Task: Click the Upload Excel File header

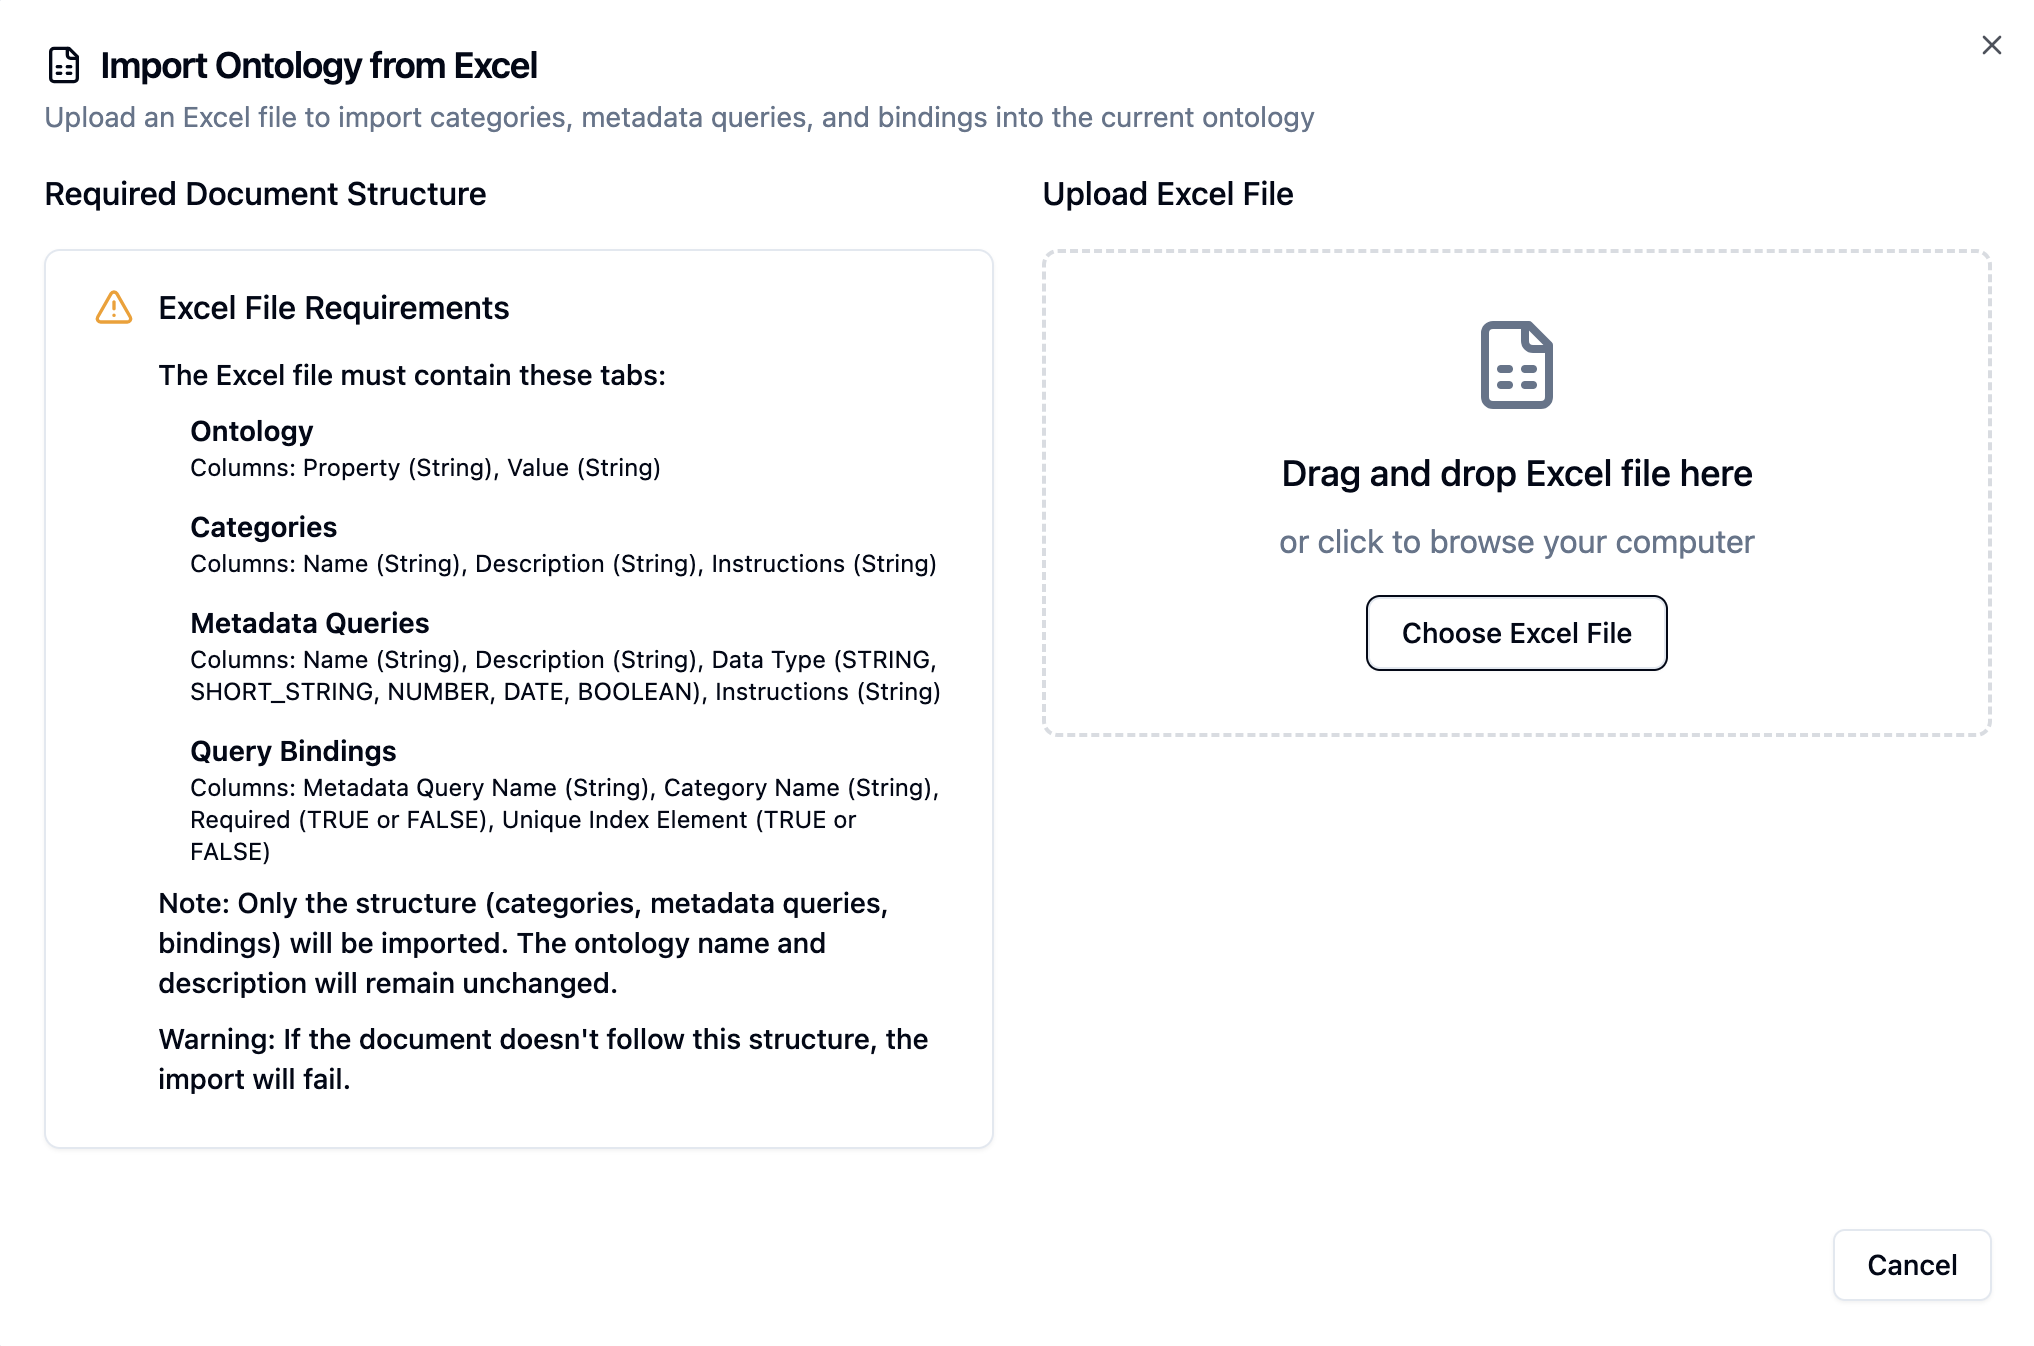Action: pyautogui.click(x=1167, y=193)
